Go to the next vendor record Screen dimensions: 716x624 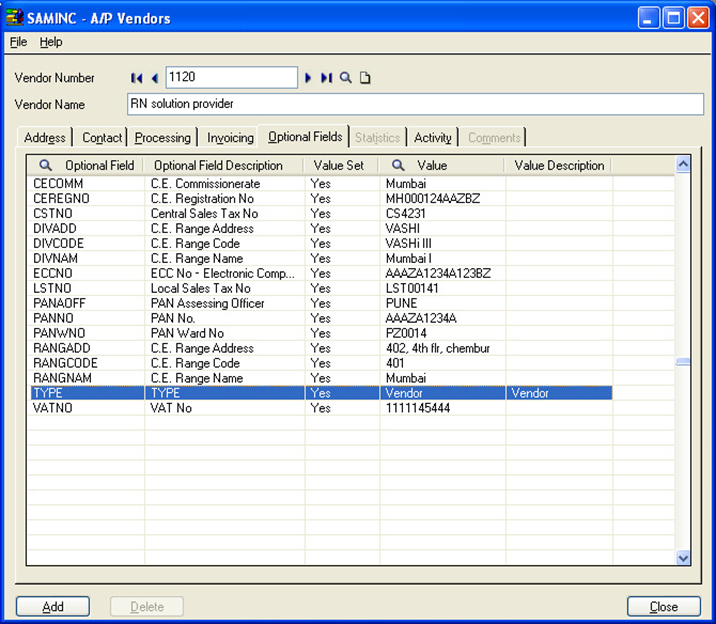308,78
